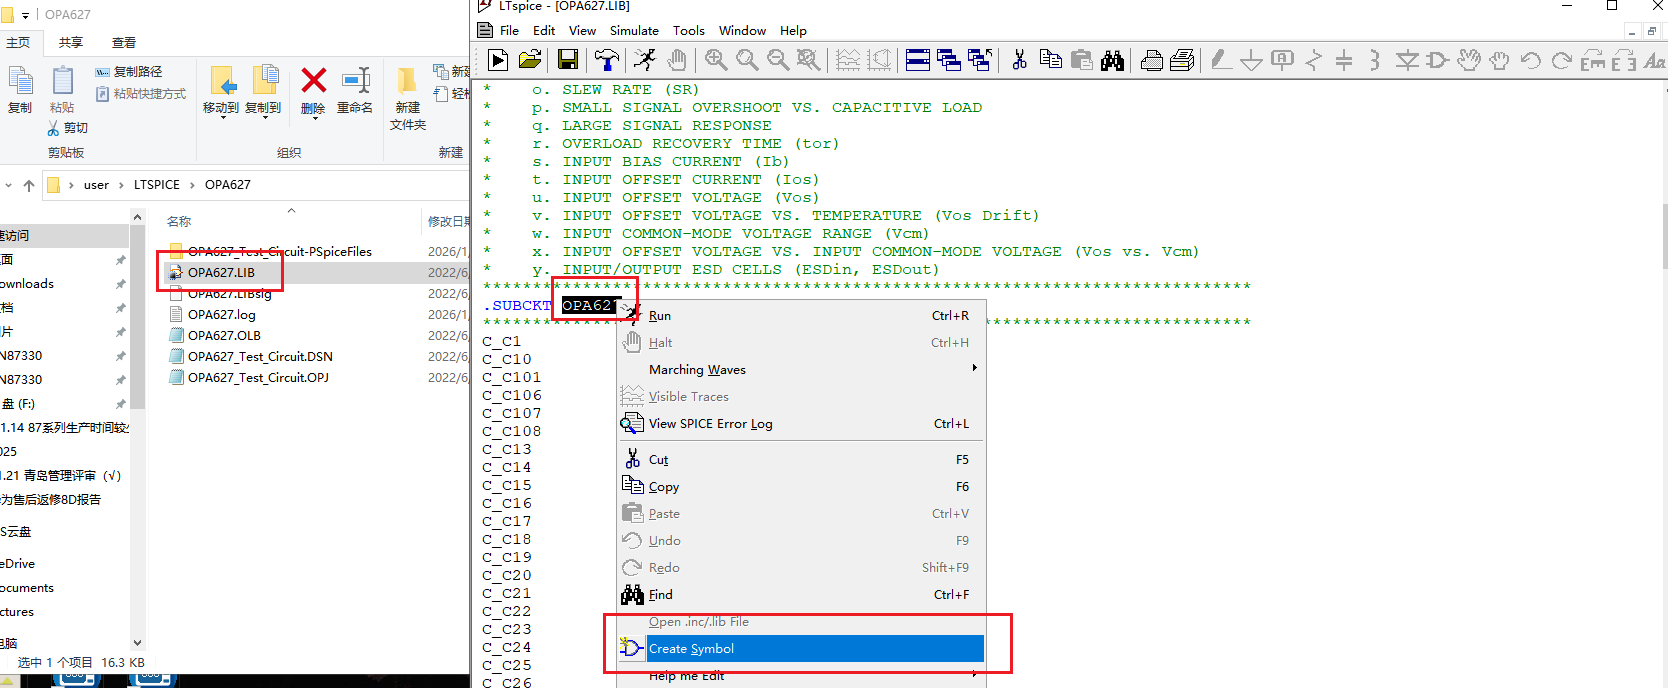Click the Copy toolbar icon in LTspice
Image resolution: width=1668 pixels, height=688 pixels.
(x=1050, y=60)
